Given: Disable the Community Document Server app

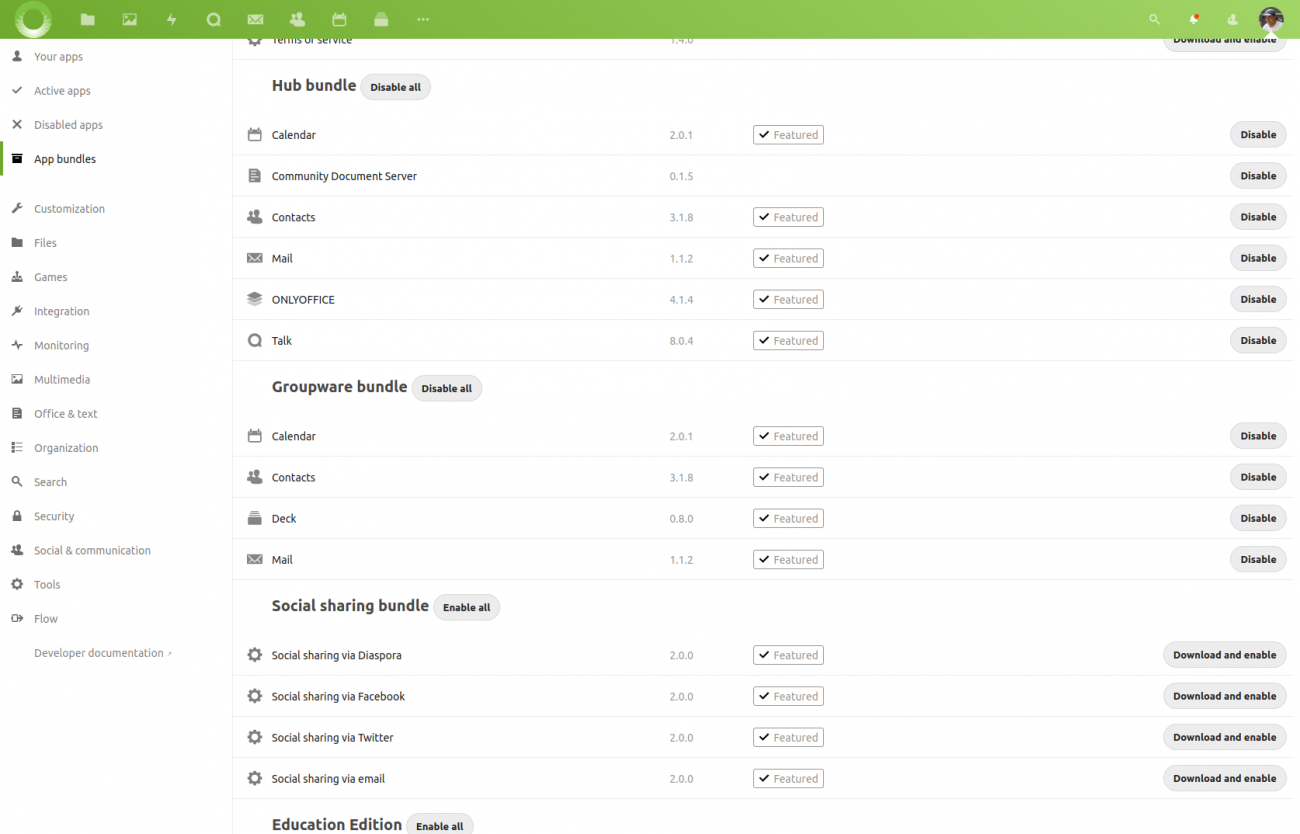Looking at the screenshot, I should pyautogui.click(x=1258, y=176).
